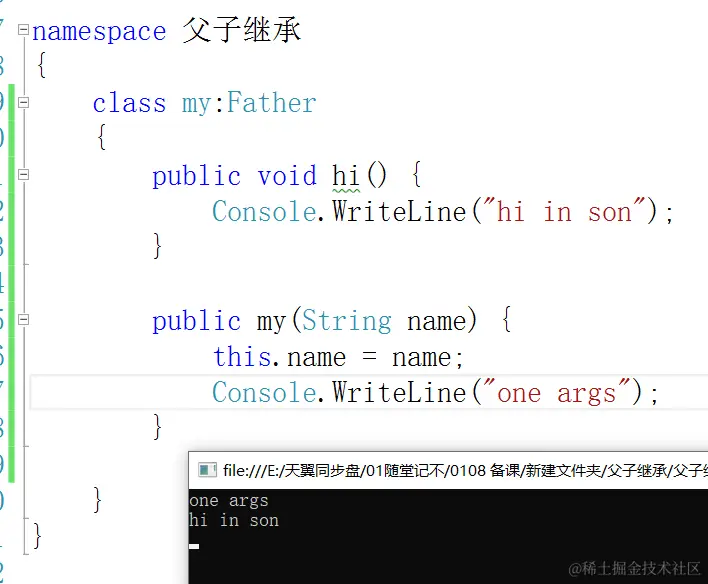The image size is (708, 584).
Task: Click the method name 'hi' with squiggle
Action: click(346, 175)
